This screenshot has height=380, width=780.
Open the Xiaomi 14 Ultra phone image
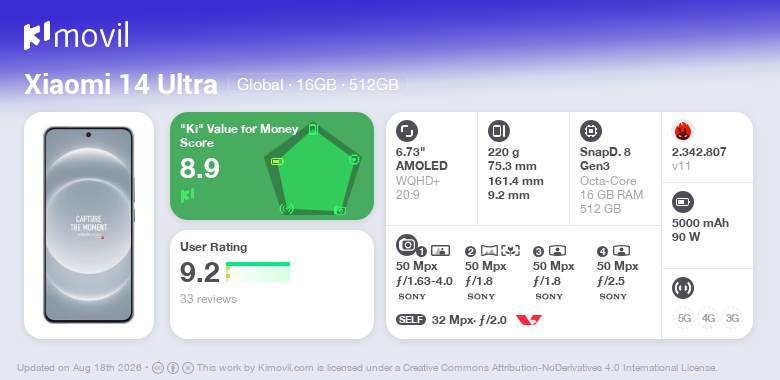pyautogui.click(x=89, y=225)
